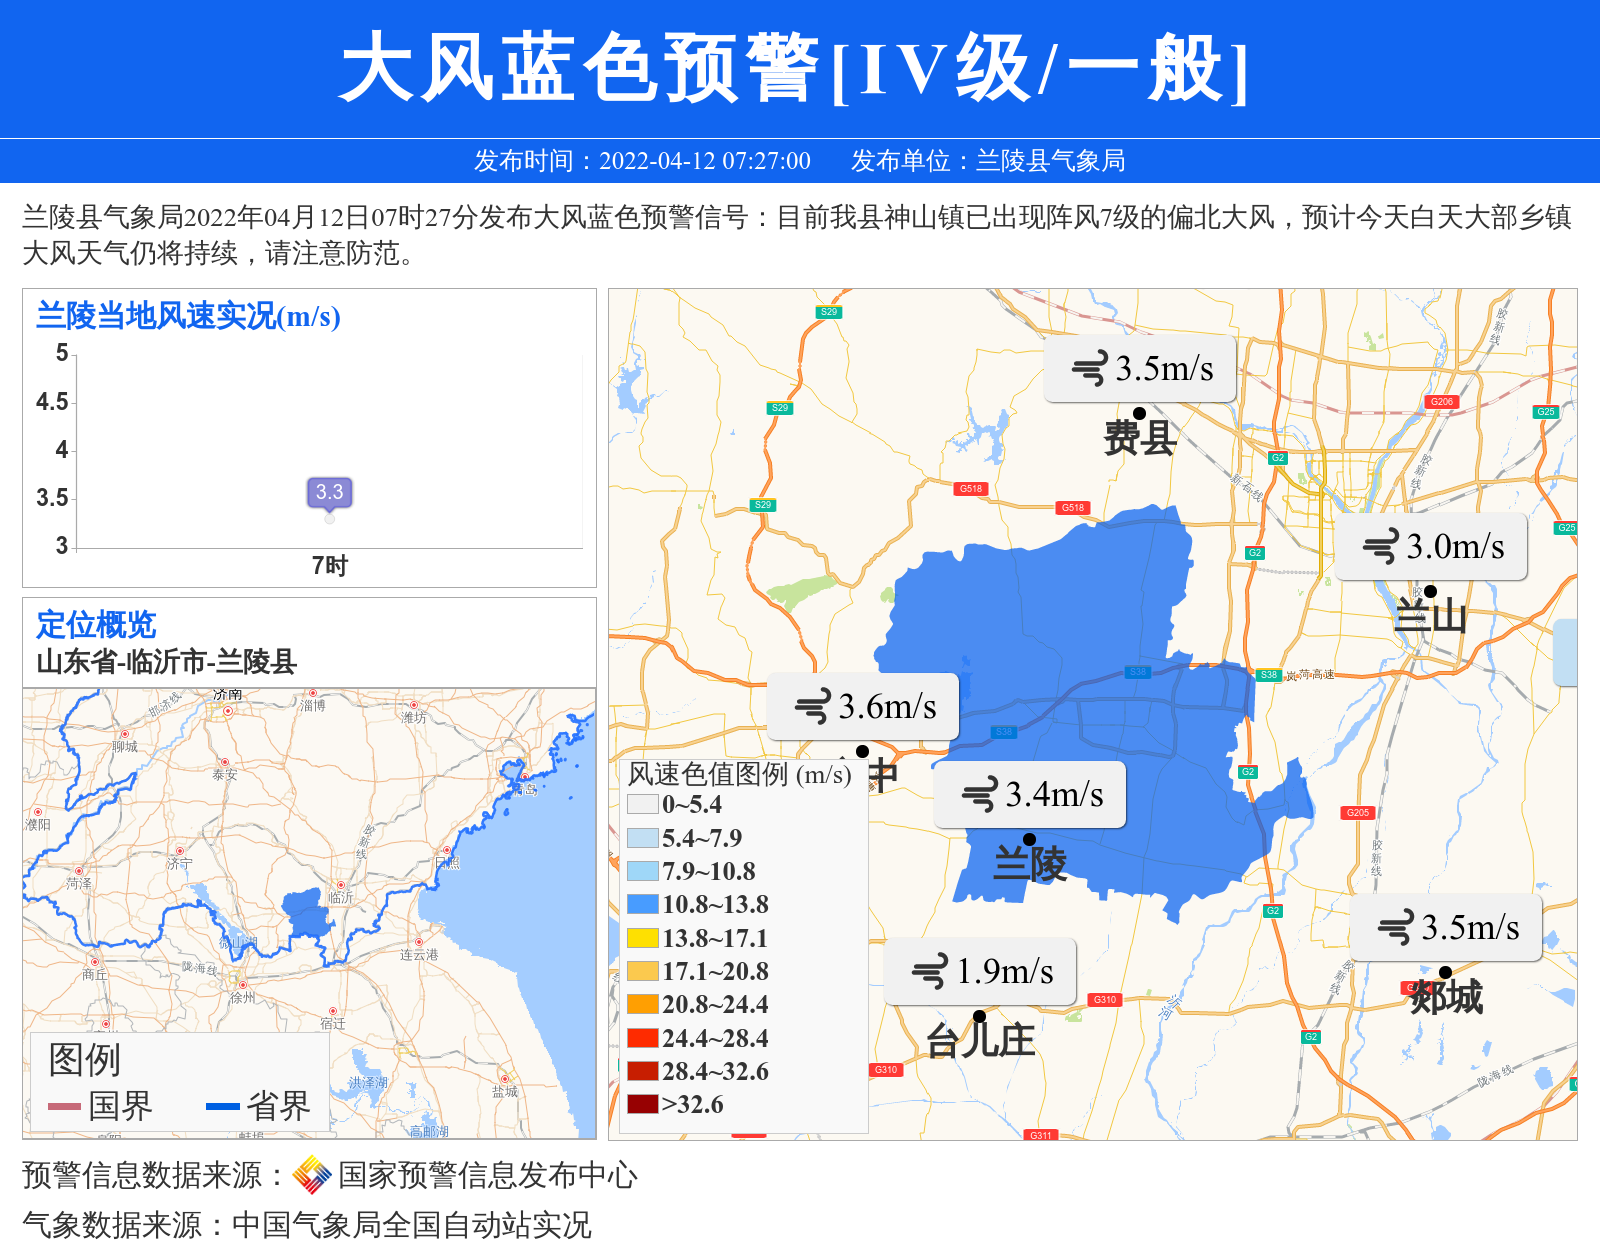Click the small blue 兰陵县 region on overview map
This screenshot has width=1600, height=1256.
pos(305,914)
